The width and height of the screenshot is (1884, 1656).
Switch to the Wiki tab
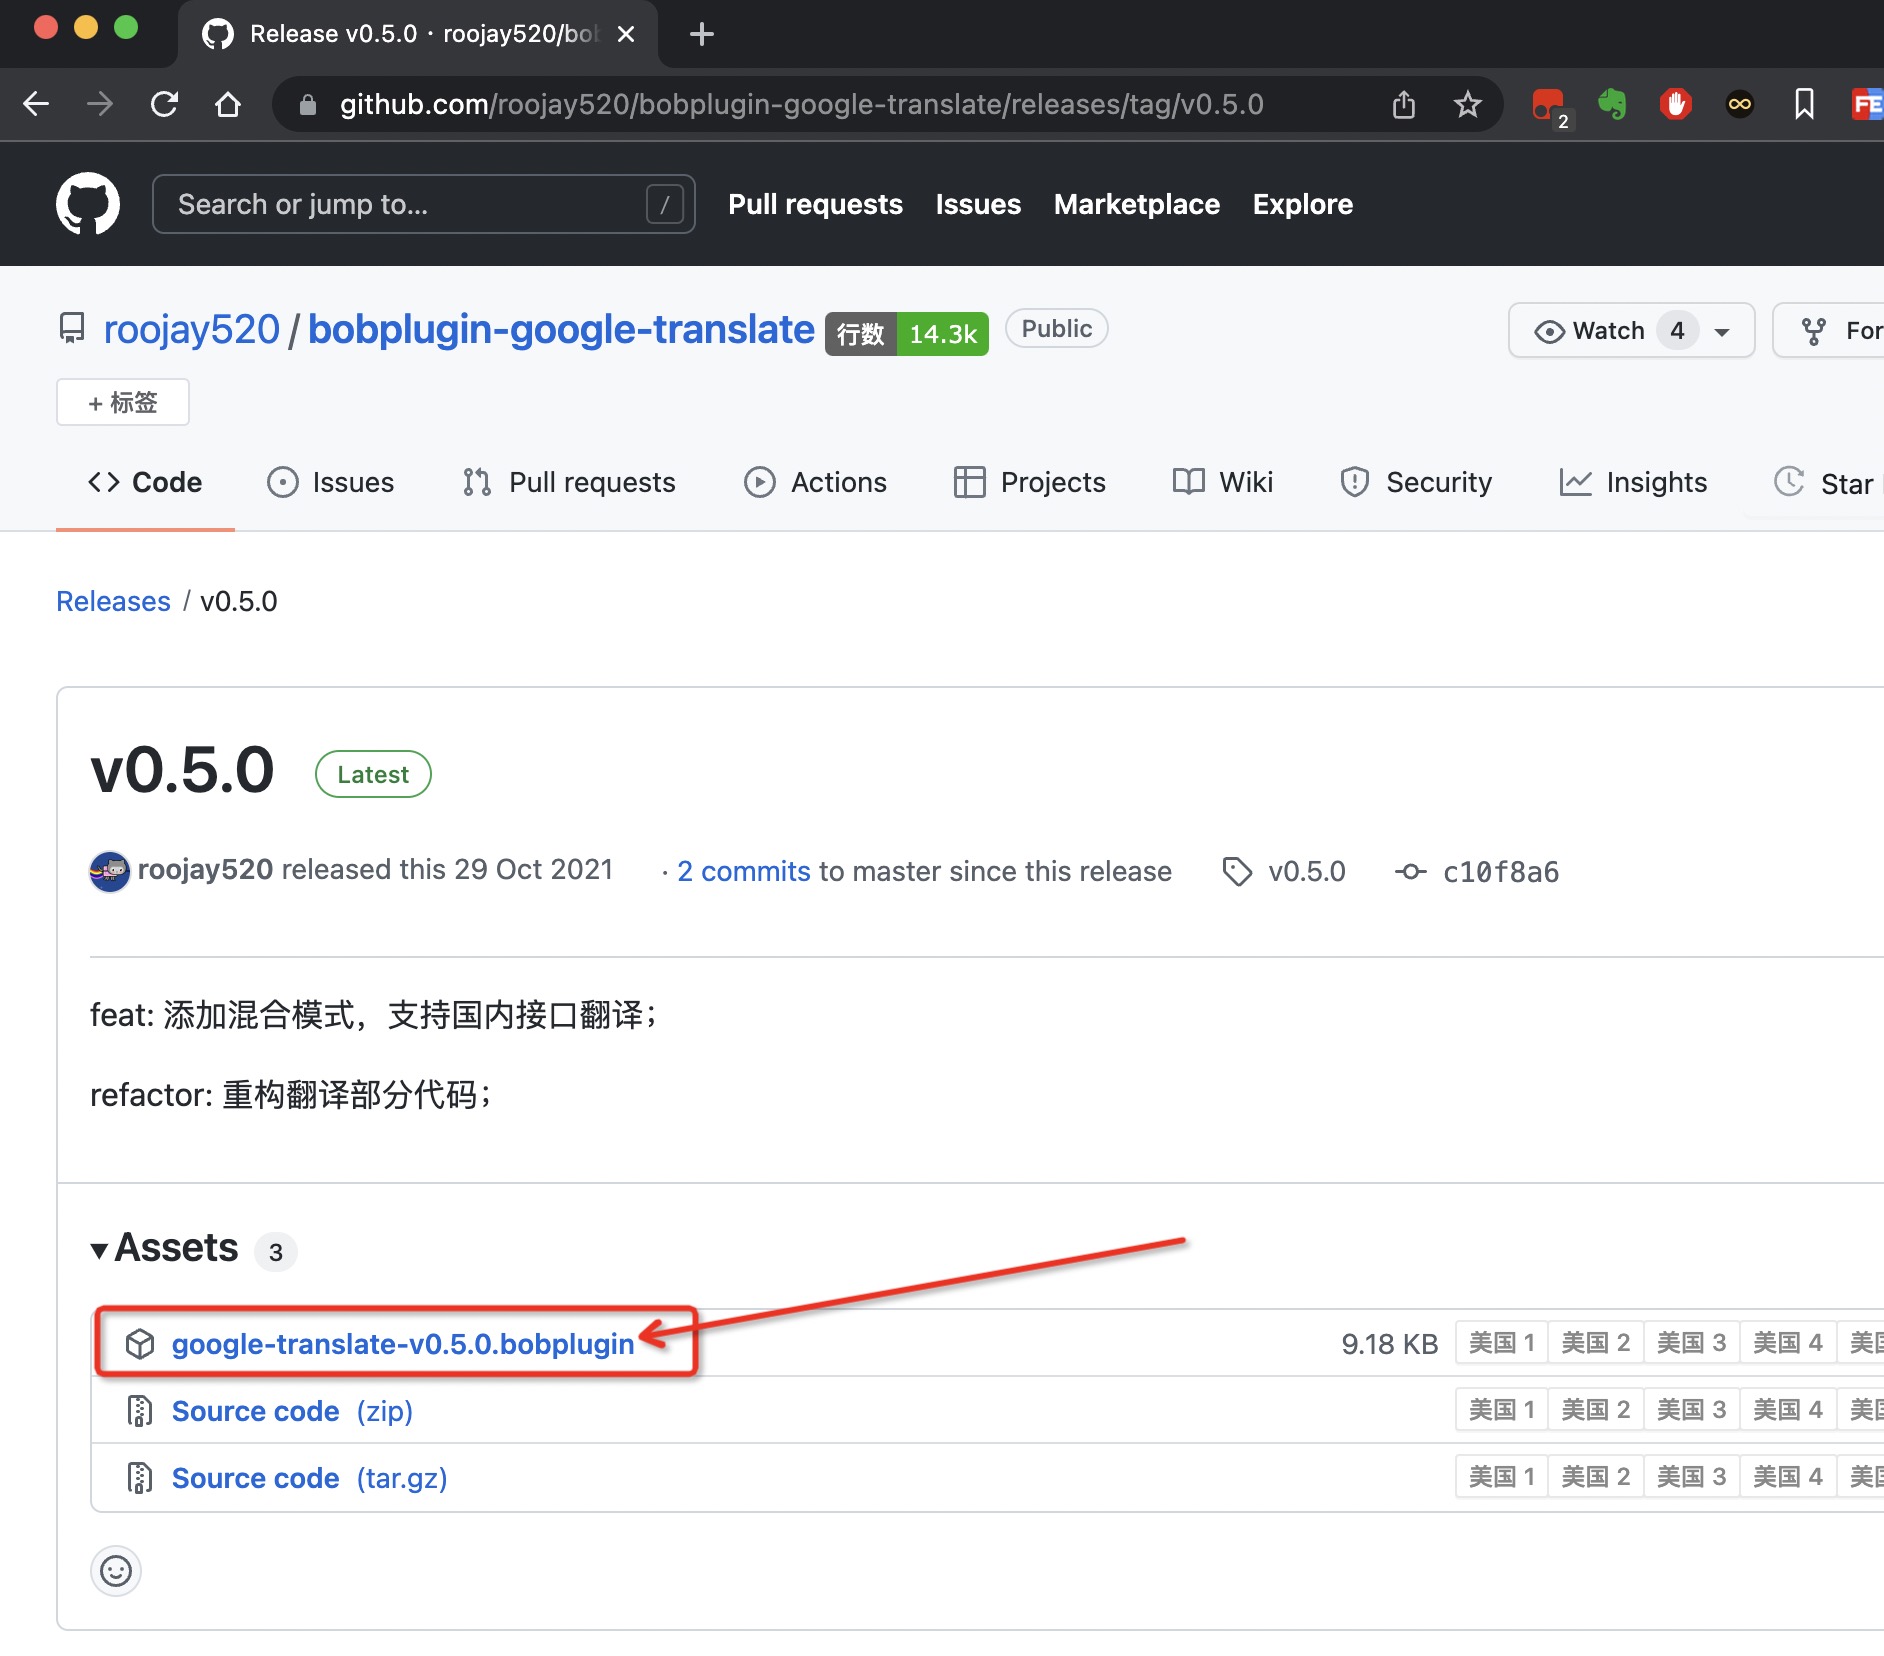[x=1223, y=482]
